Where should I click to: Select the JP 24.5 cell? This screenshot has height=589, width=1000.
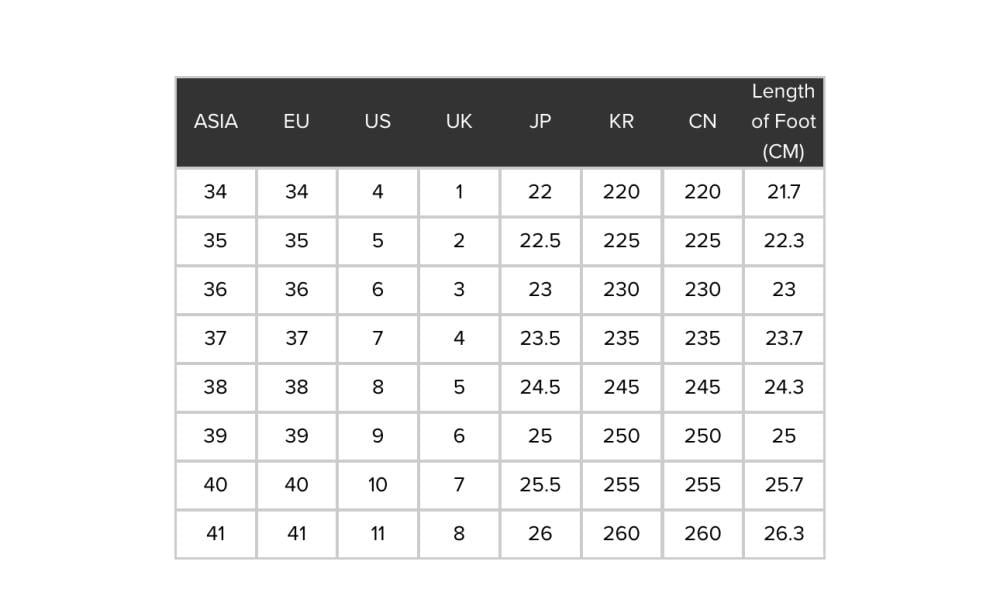pyautogui.click(x=540, y=388)
